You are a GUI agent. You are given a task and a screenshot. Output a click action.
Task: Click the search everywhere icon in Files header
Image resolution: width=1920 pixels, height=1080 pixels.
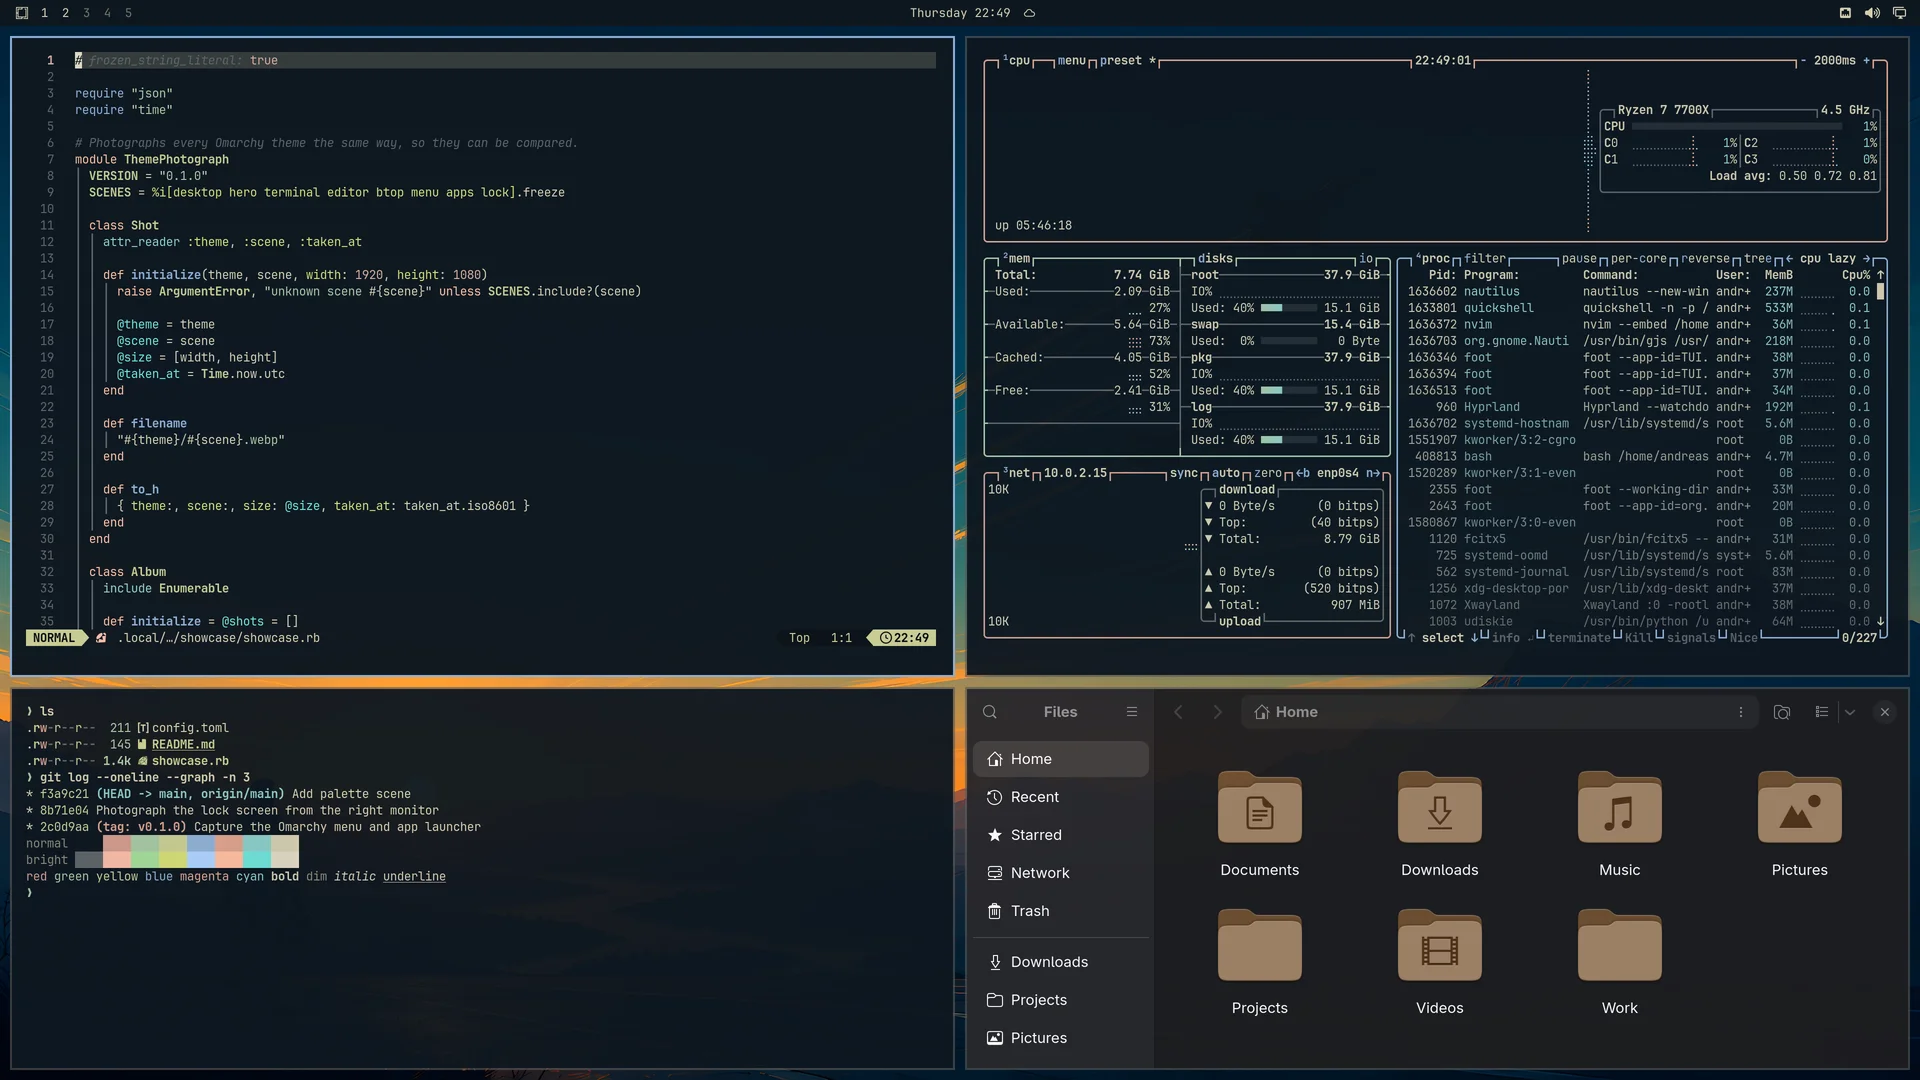[x=1782, y=712]
